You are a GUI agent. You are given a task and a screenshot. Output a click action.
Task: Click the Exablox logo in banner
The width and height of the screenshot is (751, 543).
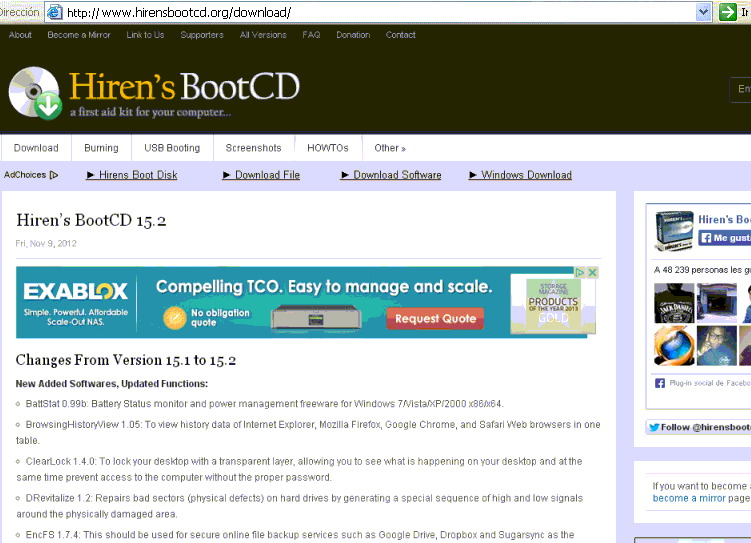[76, 291]
